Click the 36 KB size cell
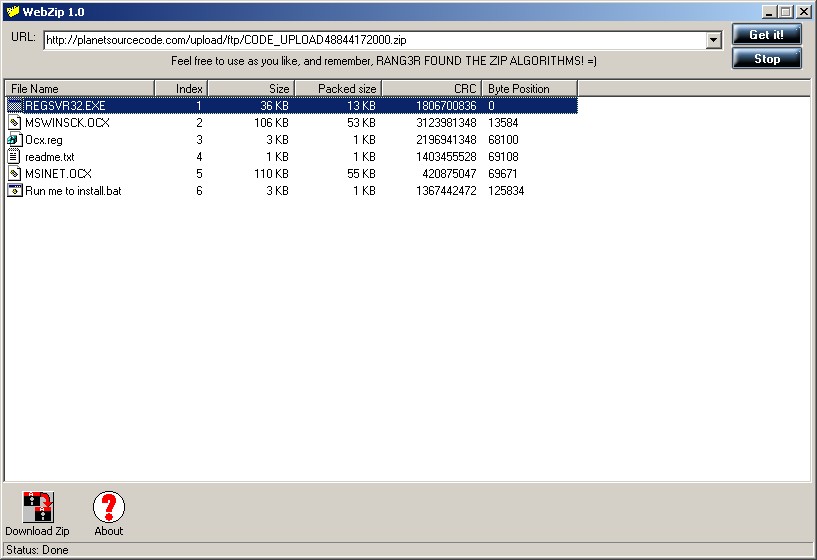Viewport: 817px width, 560px height. [274, 106]
